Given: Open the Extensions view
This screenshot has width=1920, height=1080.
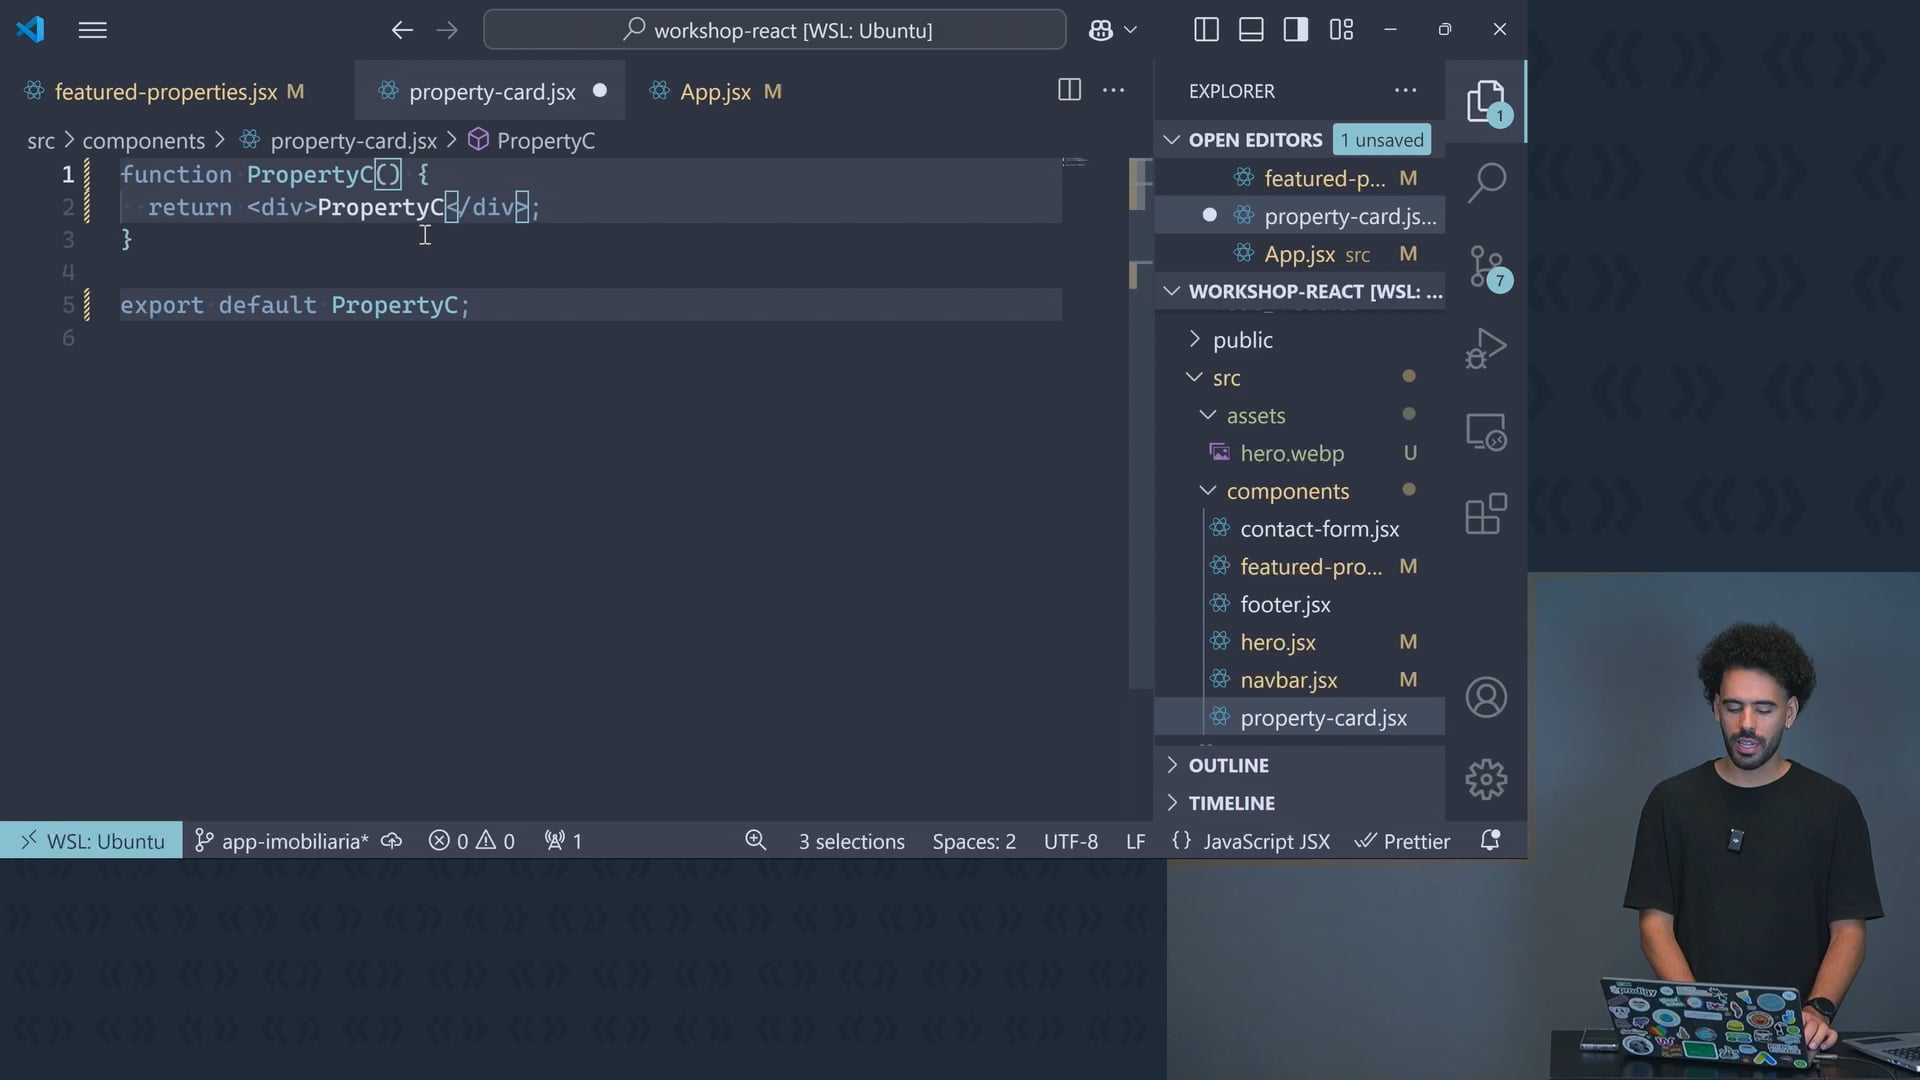Looking at the screenshot, I should tap(1486, 515).
